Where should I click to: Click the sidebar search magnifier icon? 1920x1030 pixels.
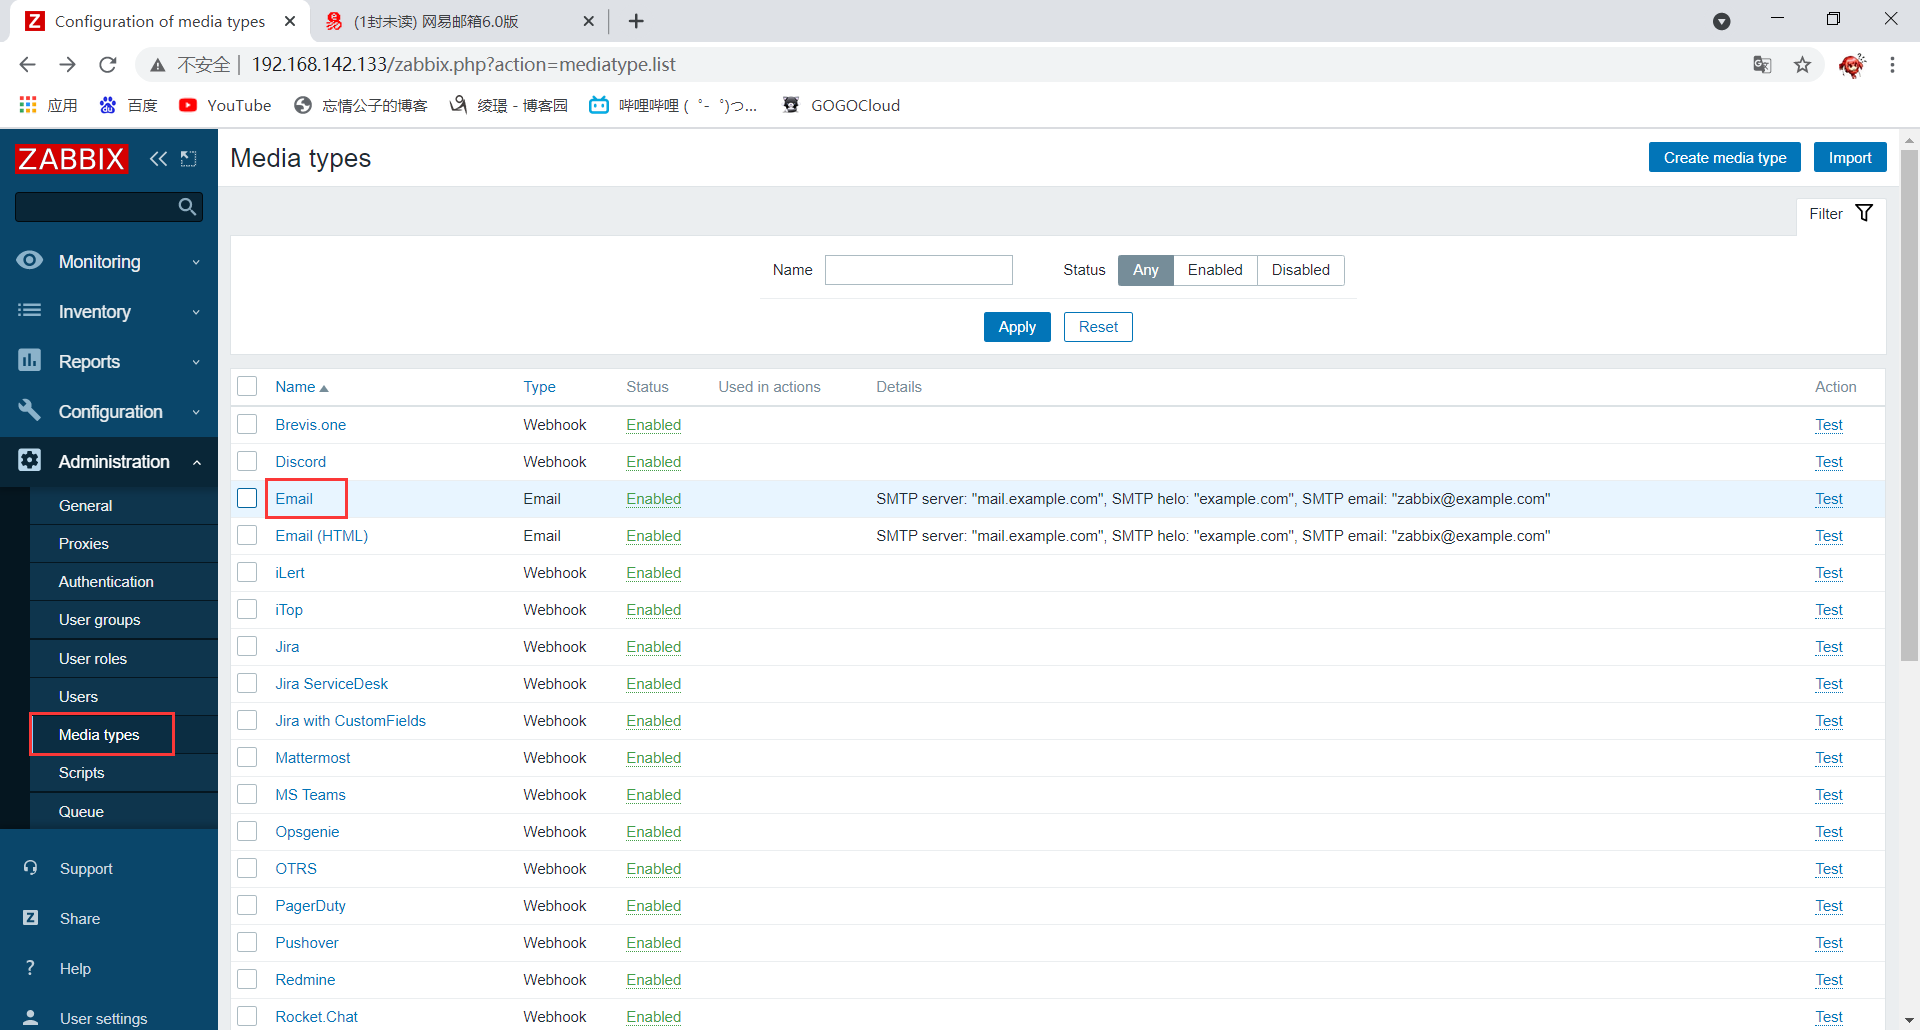coord(187,207)
